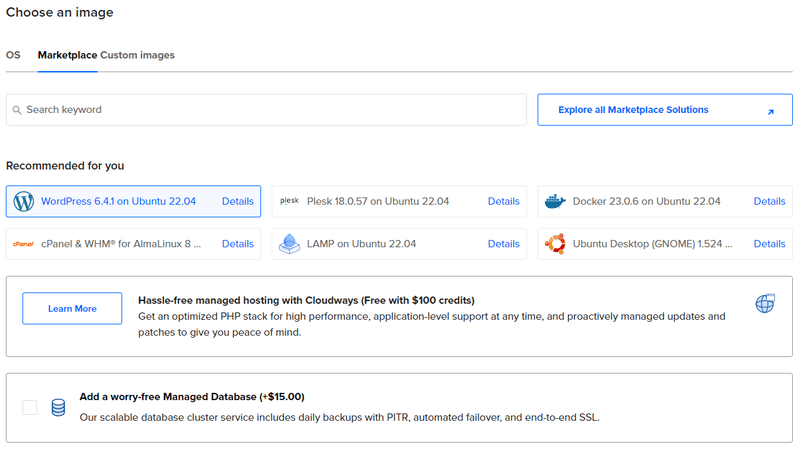The height and width of the screenshot is (450, 800).
Task: Open the Custom images tab
Action: tap(137, 55)
